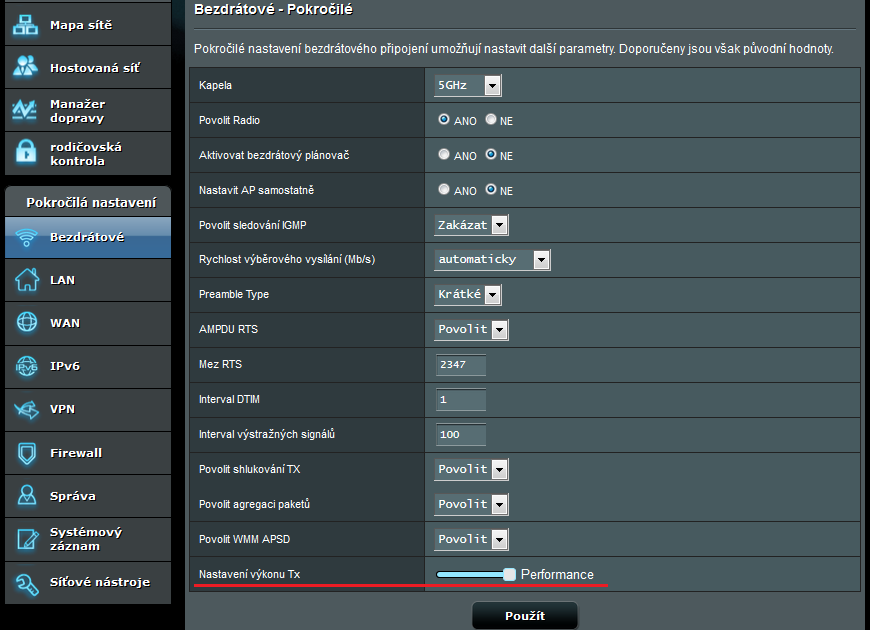The height and width of the screenshot is (630, 870).
Task: Open the WAN globe icon
Action: (x=26, y=323)
